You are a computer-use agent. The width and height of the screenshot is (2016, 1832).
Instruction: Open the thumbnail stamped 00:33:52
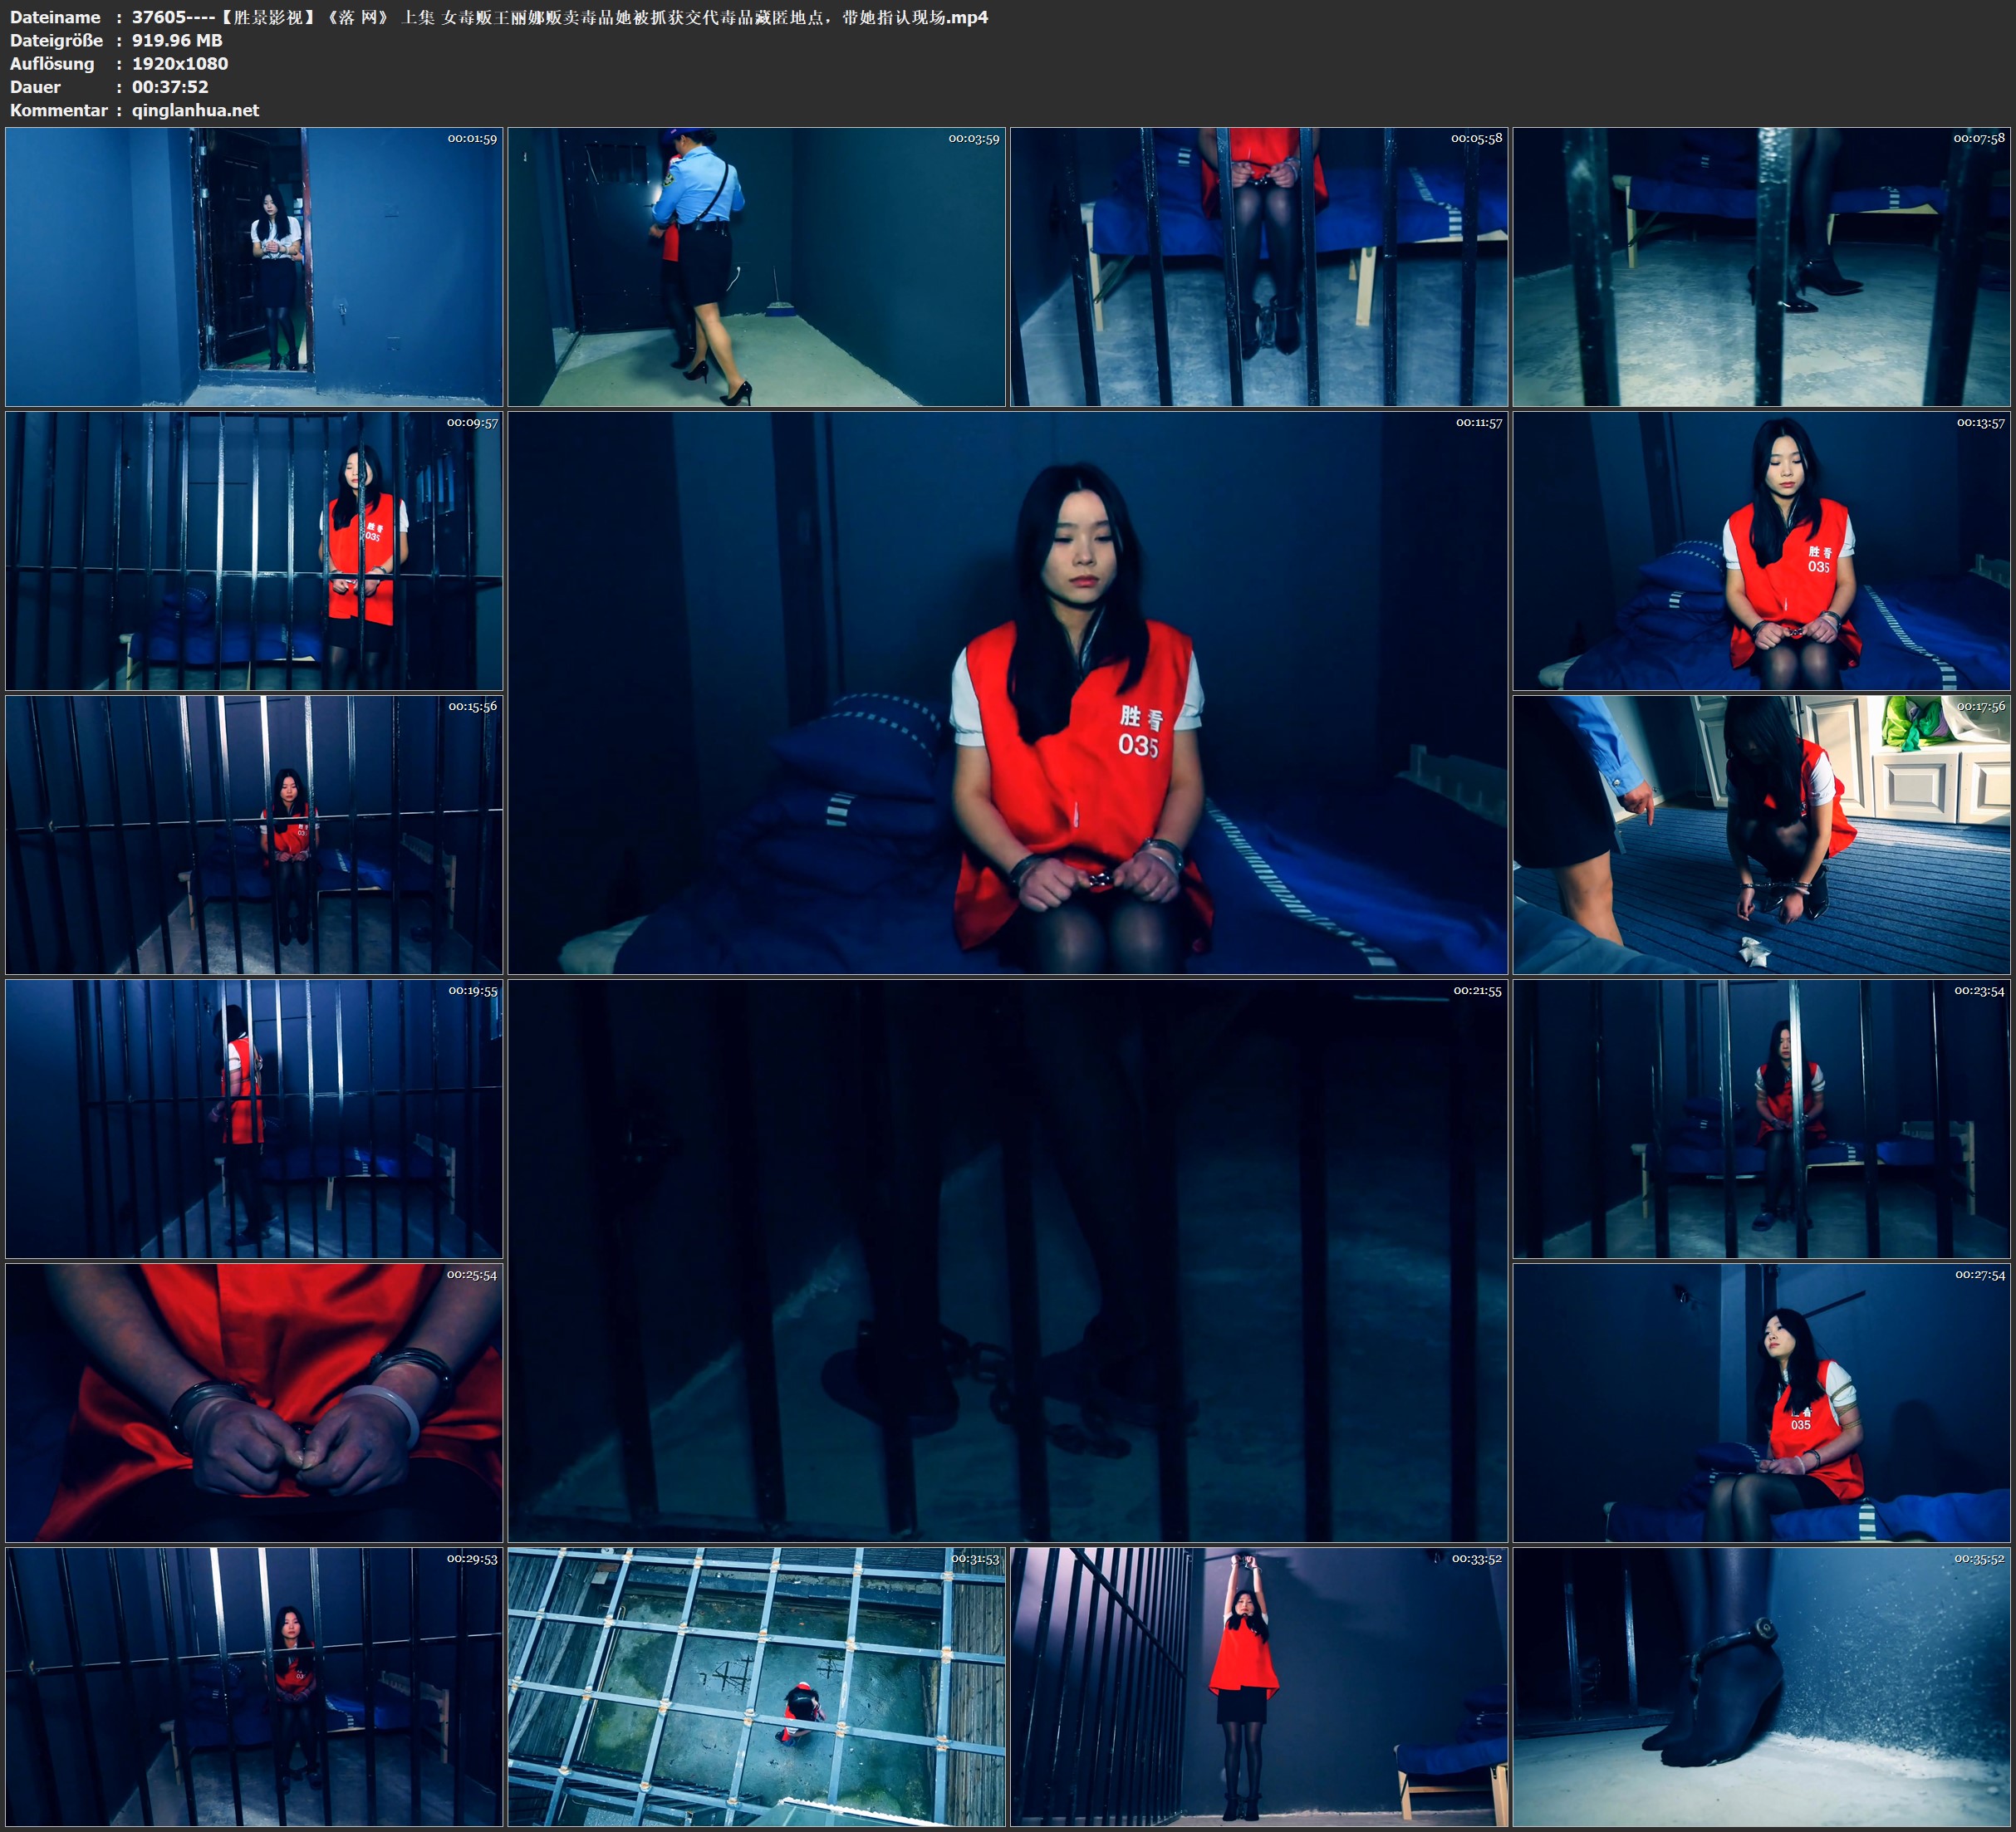(x=1259, y=1686)
